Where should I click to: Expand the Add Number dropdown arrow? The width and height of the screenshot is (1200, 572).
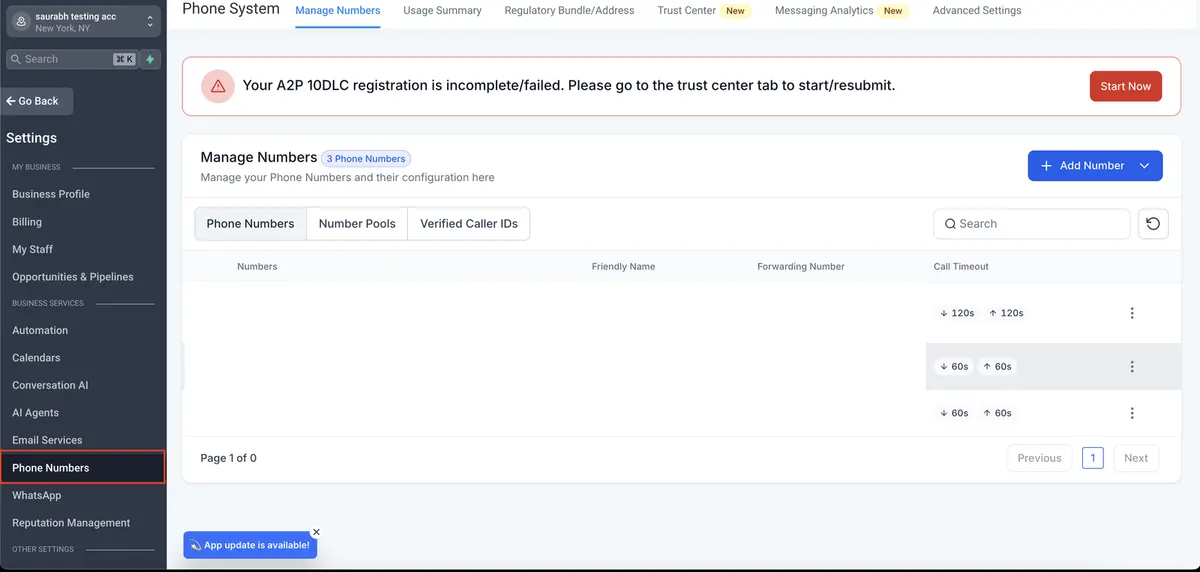click(1145, 166)
